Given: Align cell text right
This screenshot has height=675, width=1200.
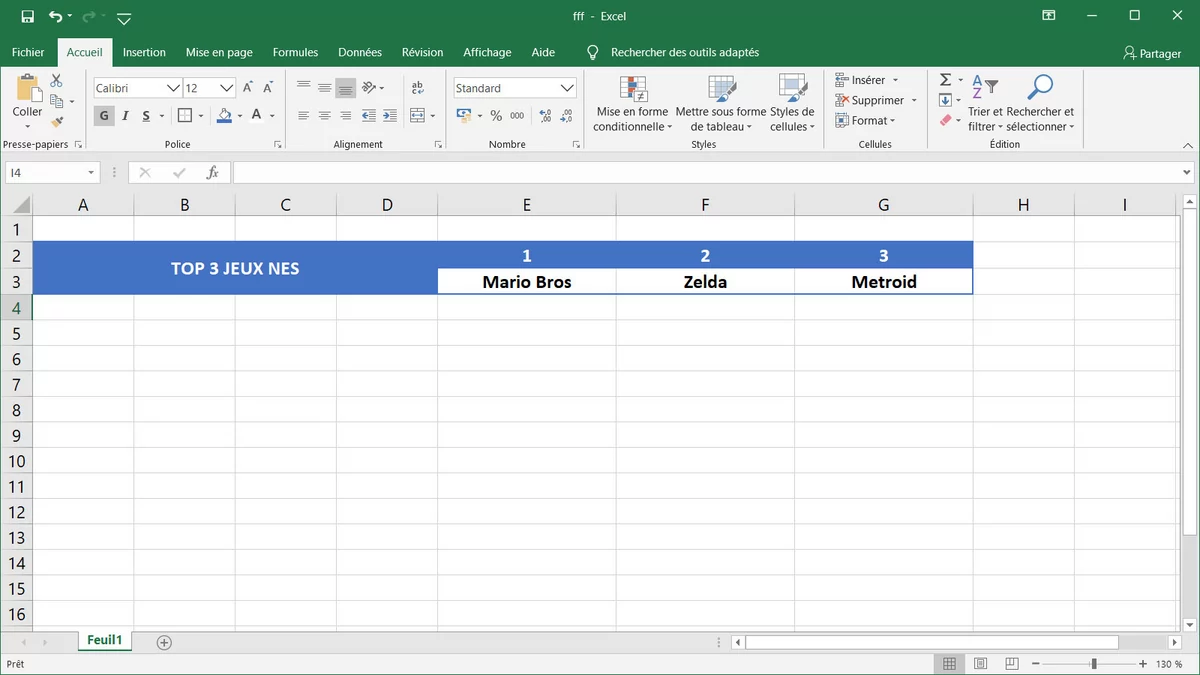Looking at the screenshot, I should click(x=345, y=116).
